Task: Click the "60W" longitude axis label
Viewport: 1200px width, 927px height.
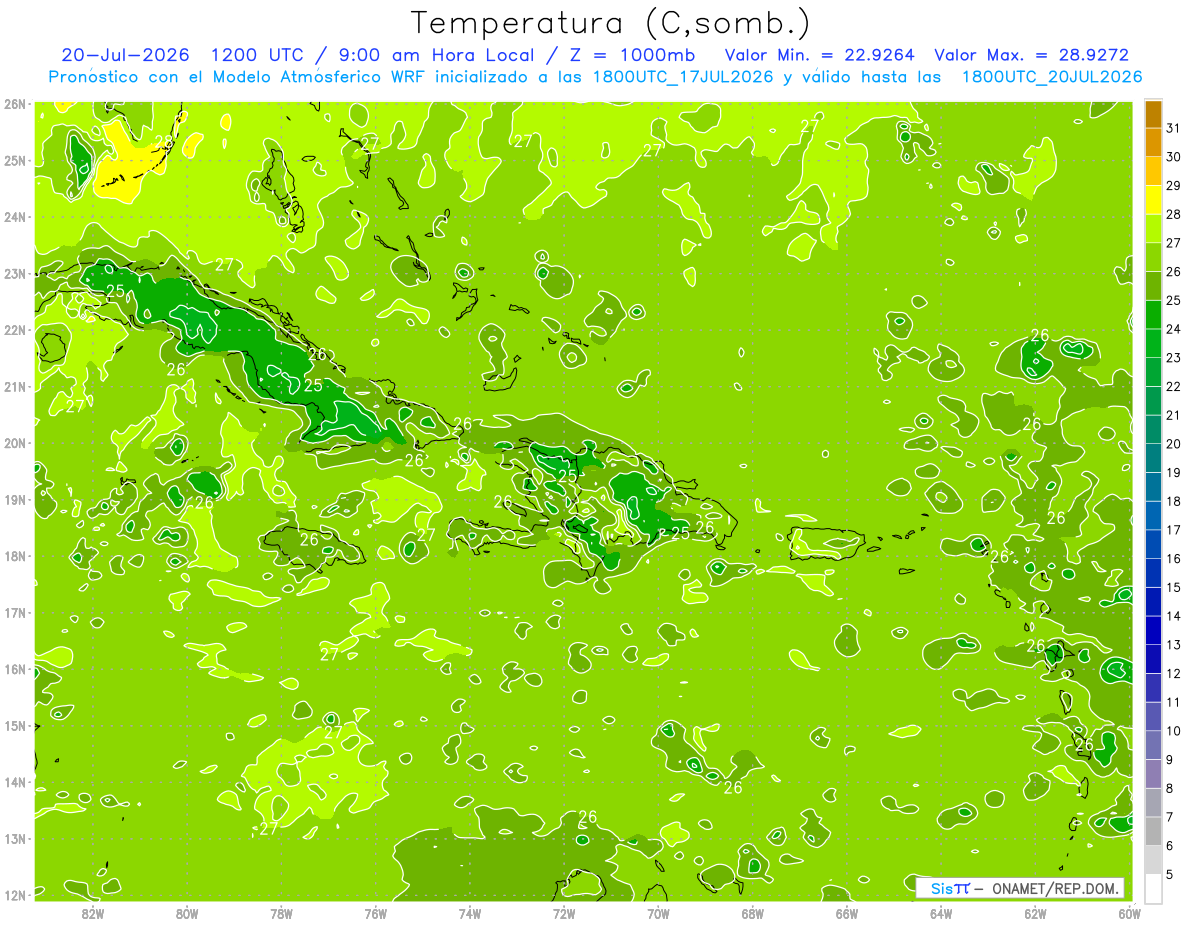Action: (x=1129, y=913)
